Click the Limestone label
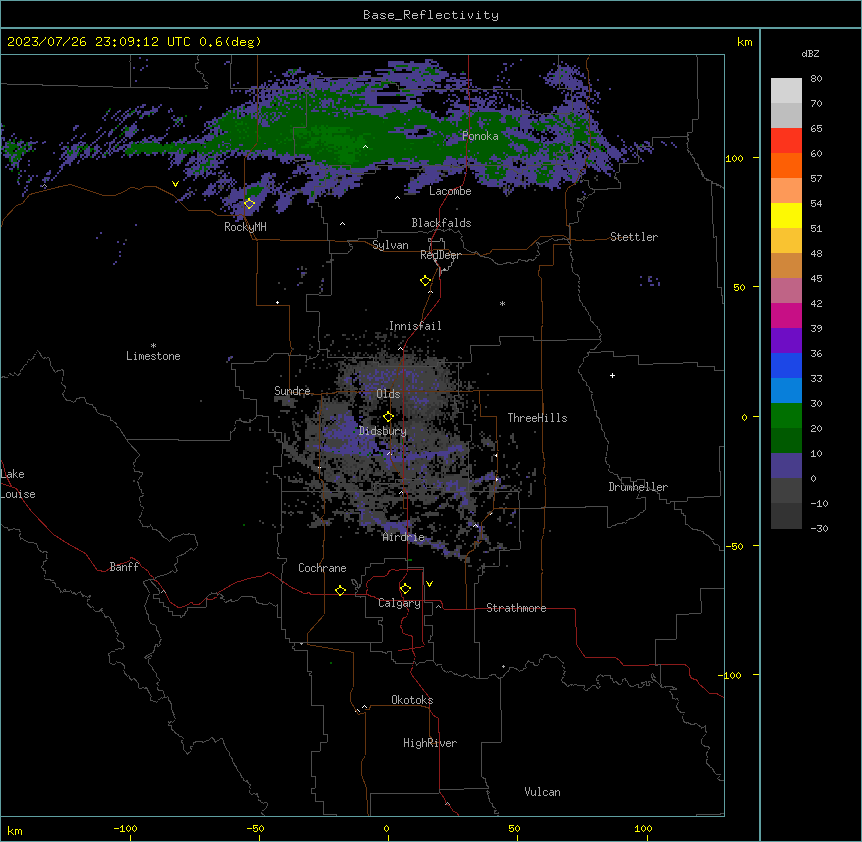 point(153,356)
